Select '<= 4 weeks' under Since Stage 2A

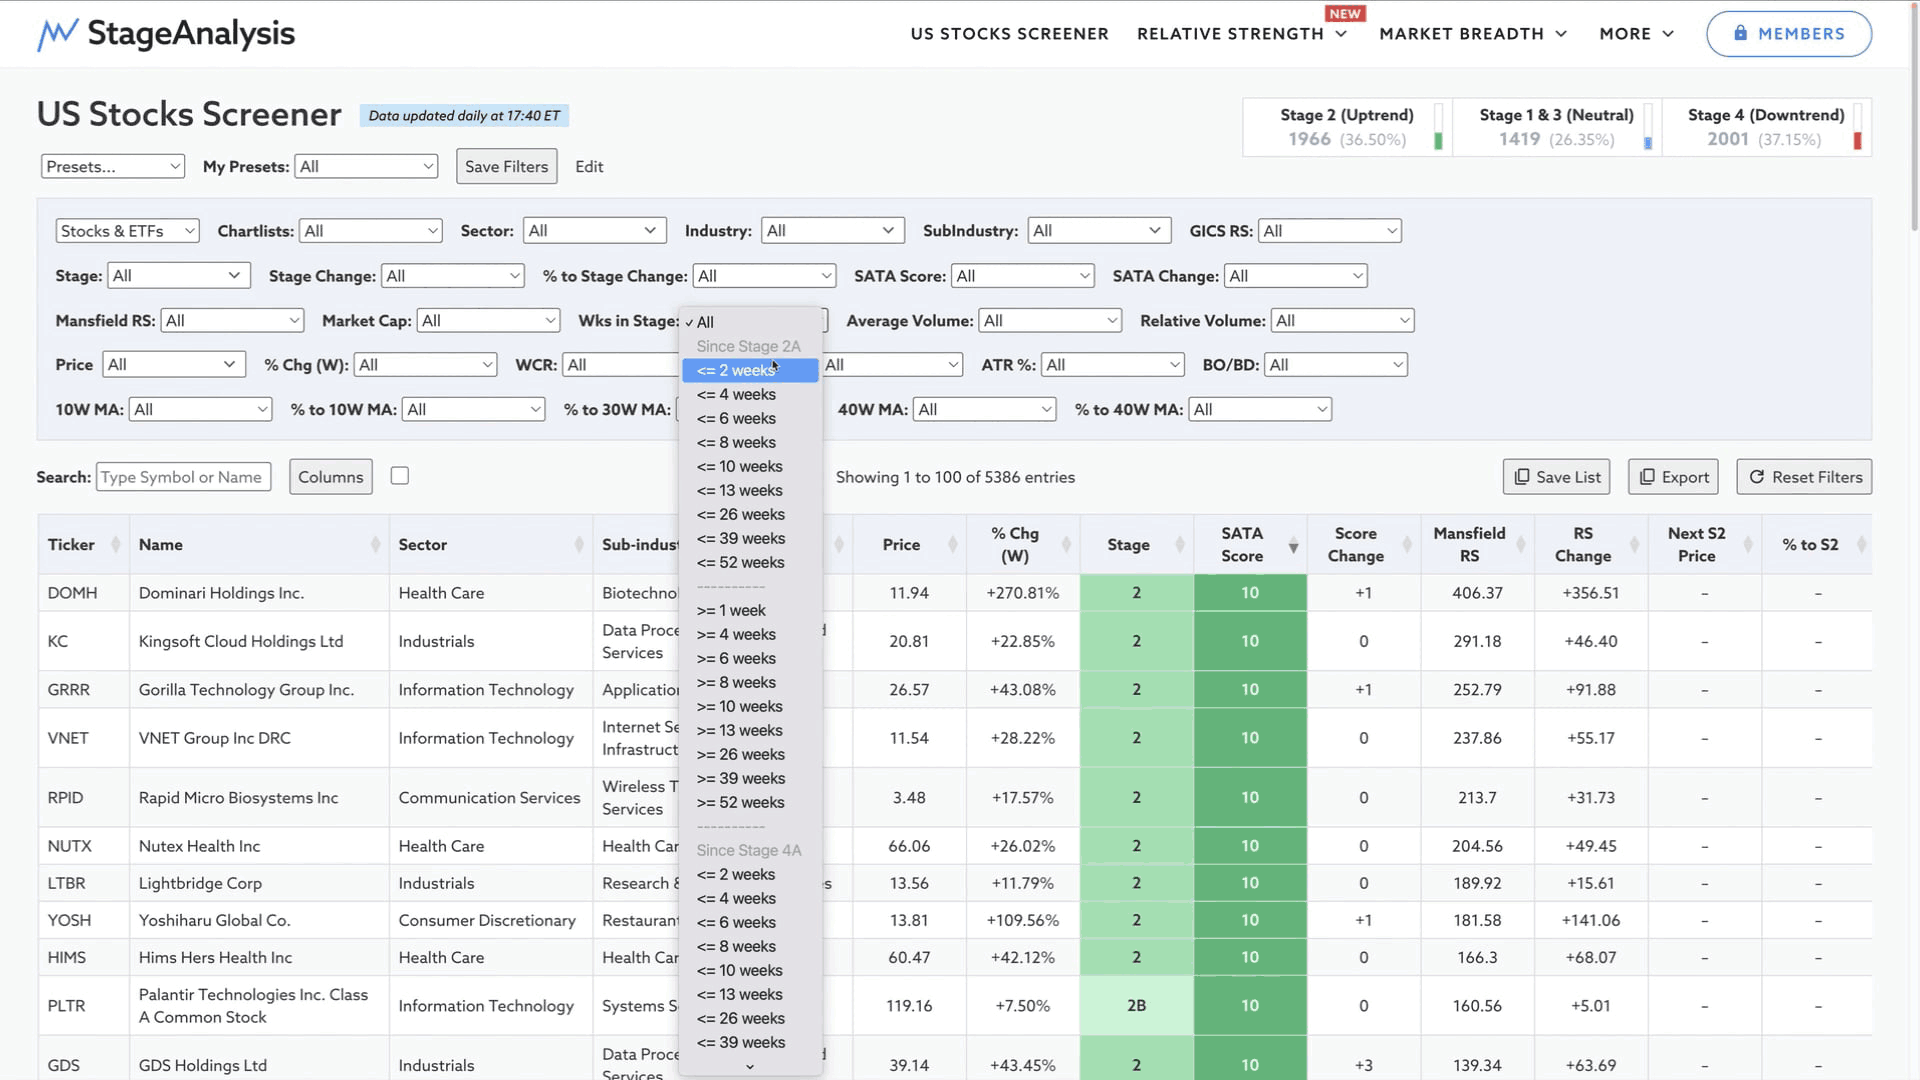pyautogui.click(x=736, y=395)
